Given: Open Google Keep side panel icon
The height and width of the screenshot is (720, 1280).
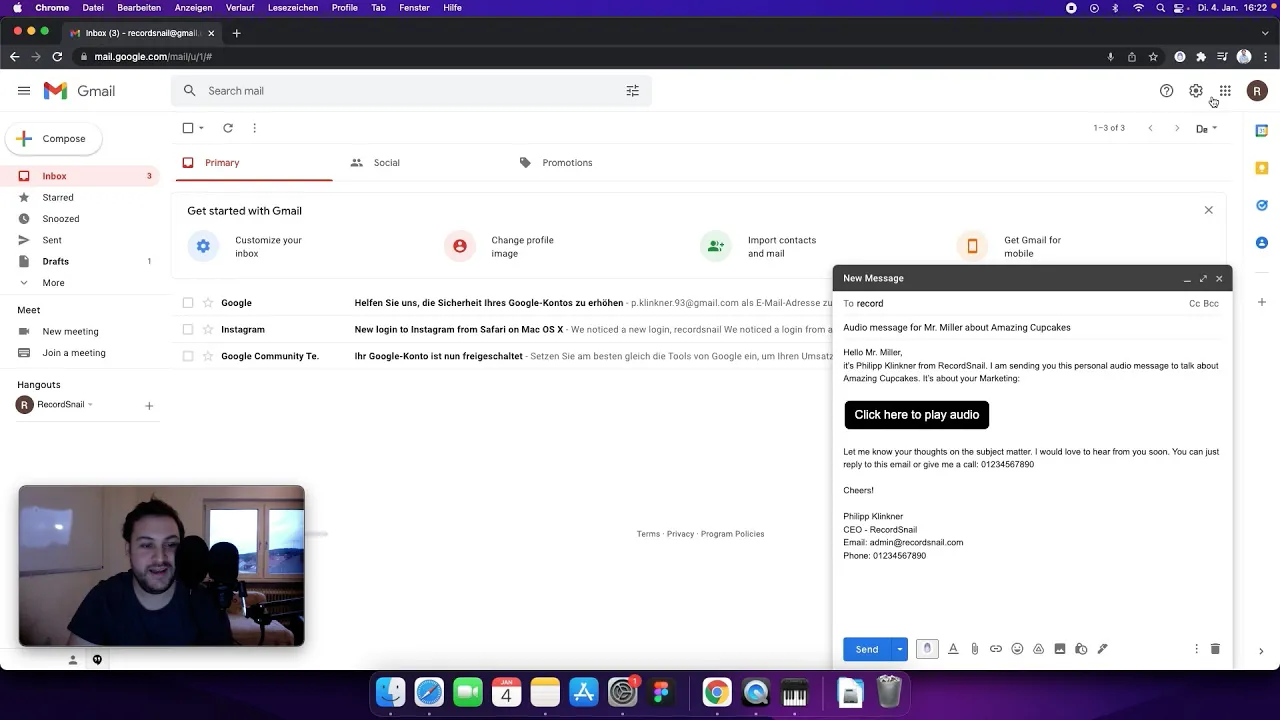Looking at the screenshot, I should pyautogui.click(x=1262, y=168).
